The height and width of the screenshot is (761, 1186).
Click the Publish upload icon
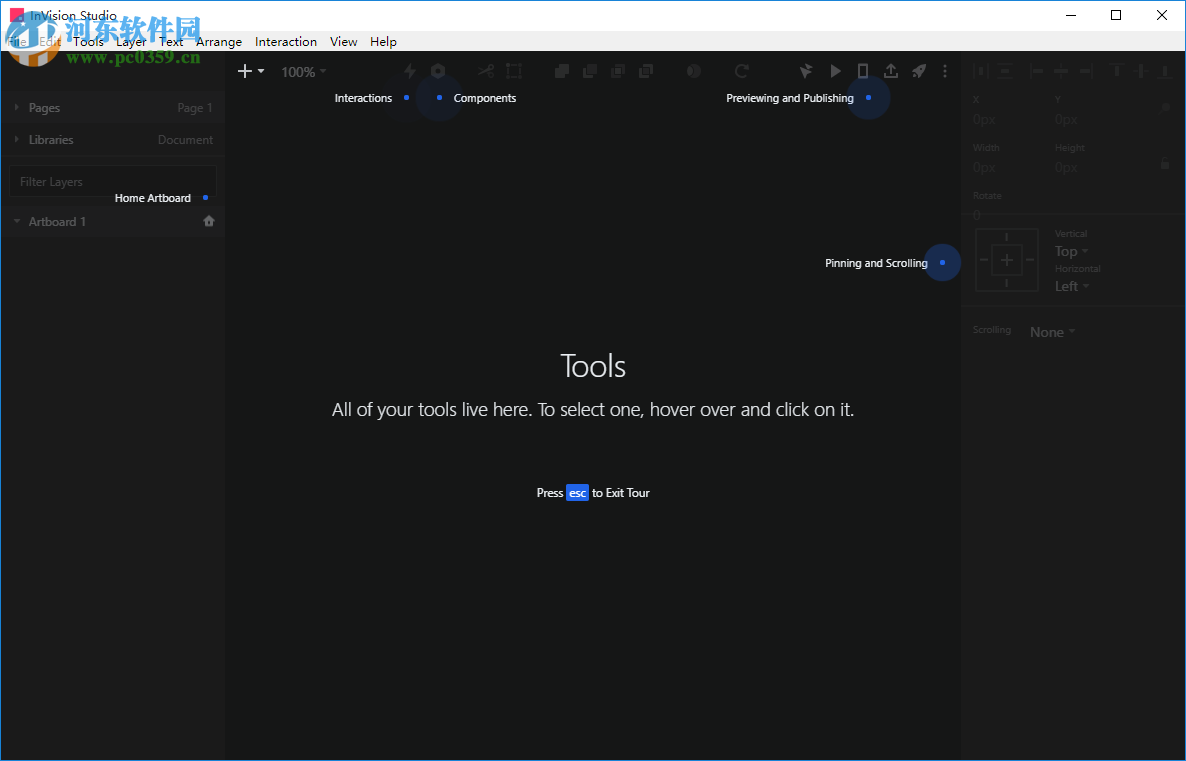[891, 71]
